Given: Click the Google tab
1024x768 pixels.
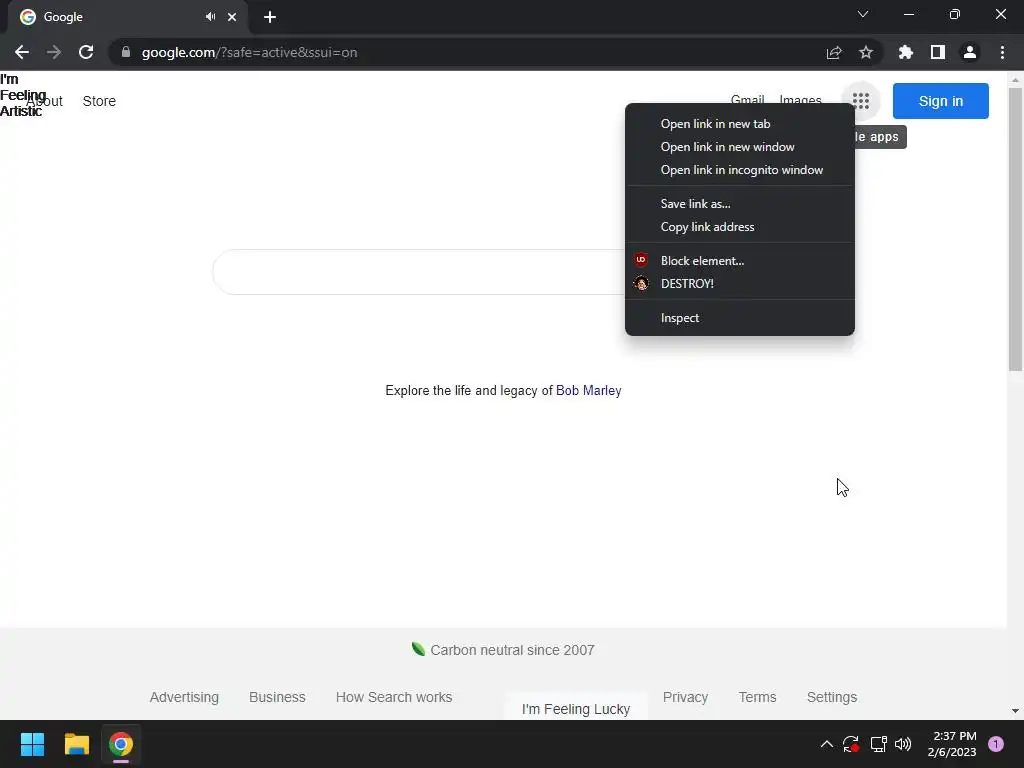Looking at the screenshot, I should tap(127, 17).
